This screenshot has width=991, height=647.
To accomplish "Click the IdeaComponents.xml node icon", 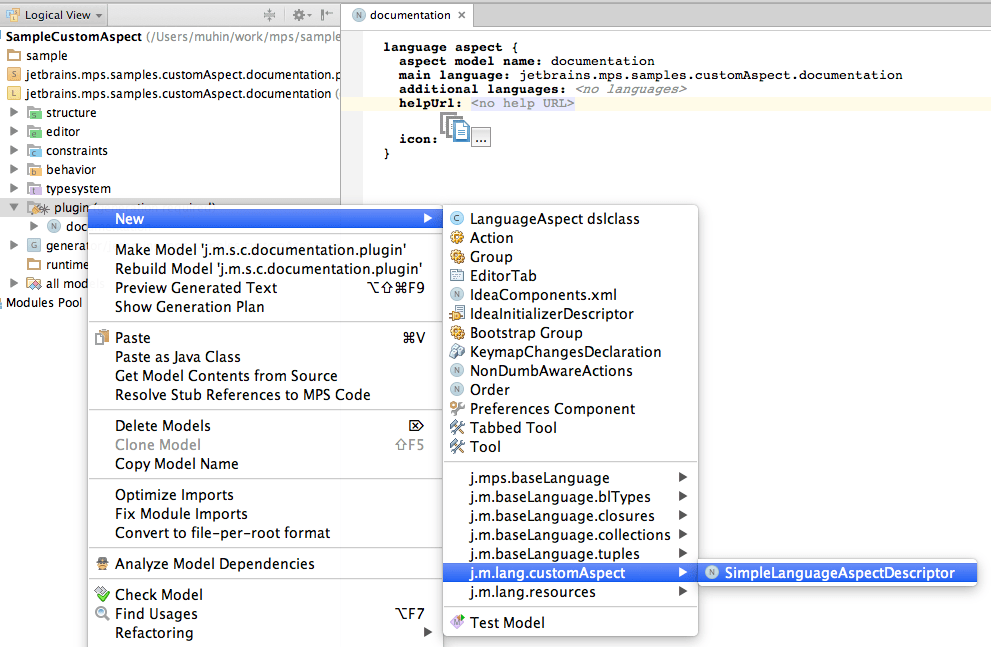I will 457,294.
